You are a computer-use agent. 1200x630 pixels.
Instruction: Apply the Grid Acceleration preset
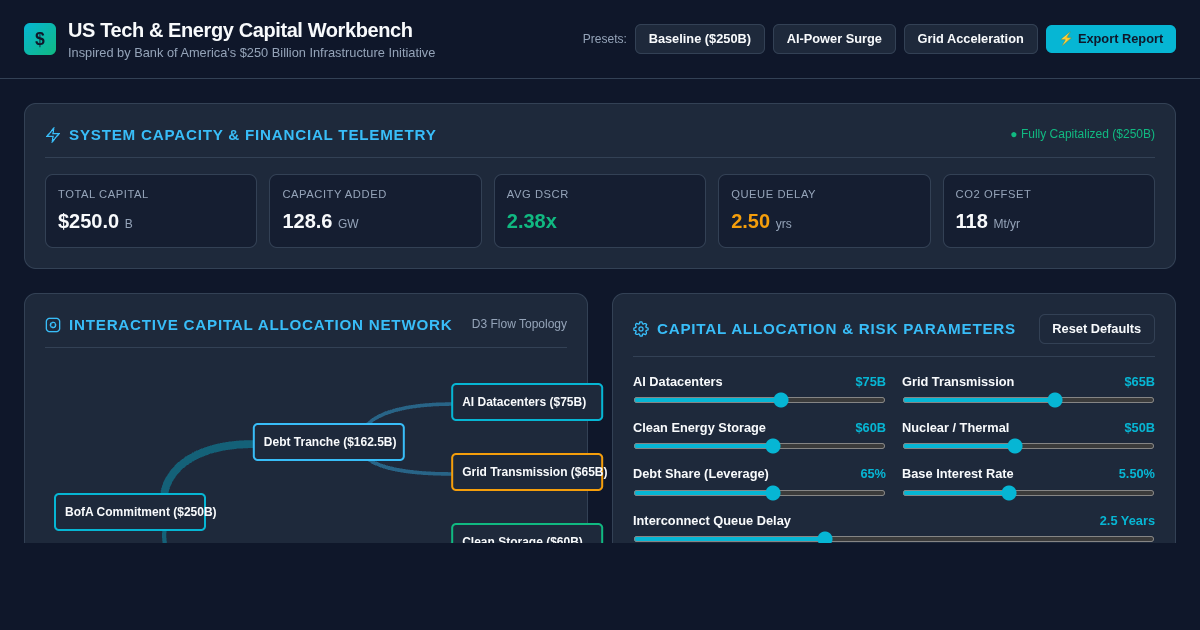[x=971, y=39]
